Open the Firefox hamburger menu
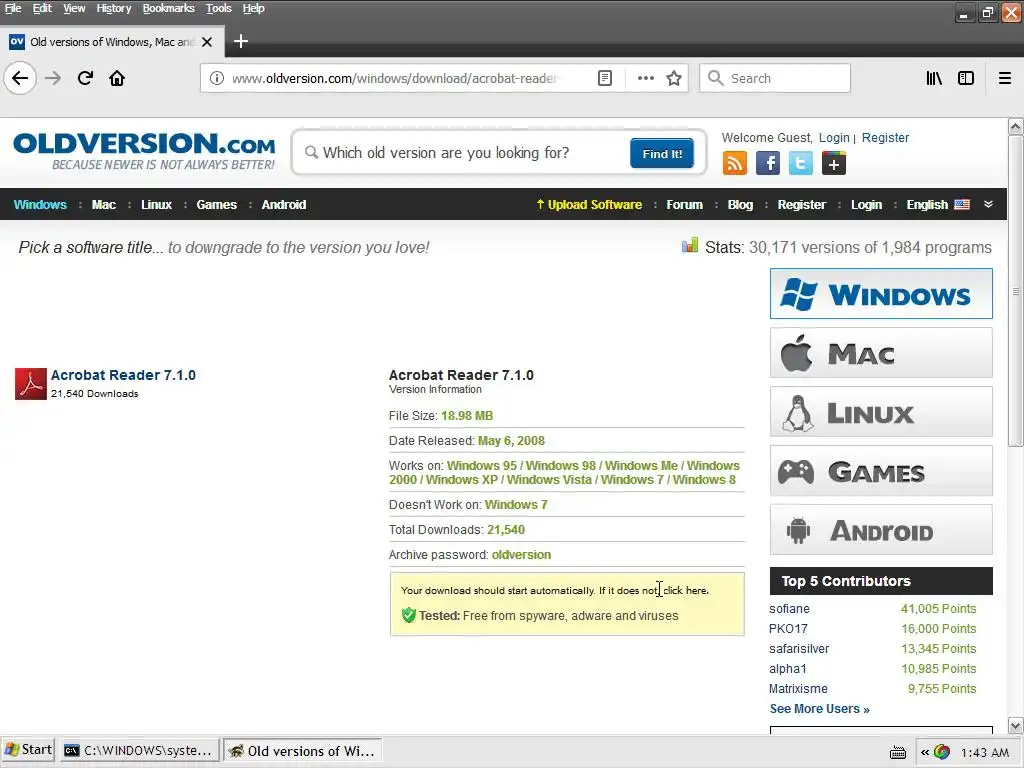Screen dimensions: 1024x768 [x=1005, y=78]
